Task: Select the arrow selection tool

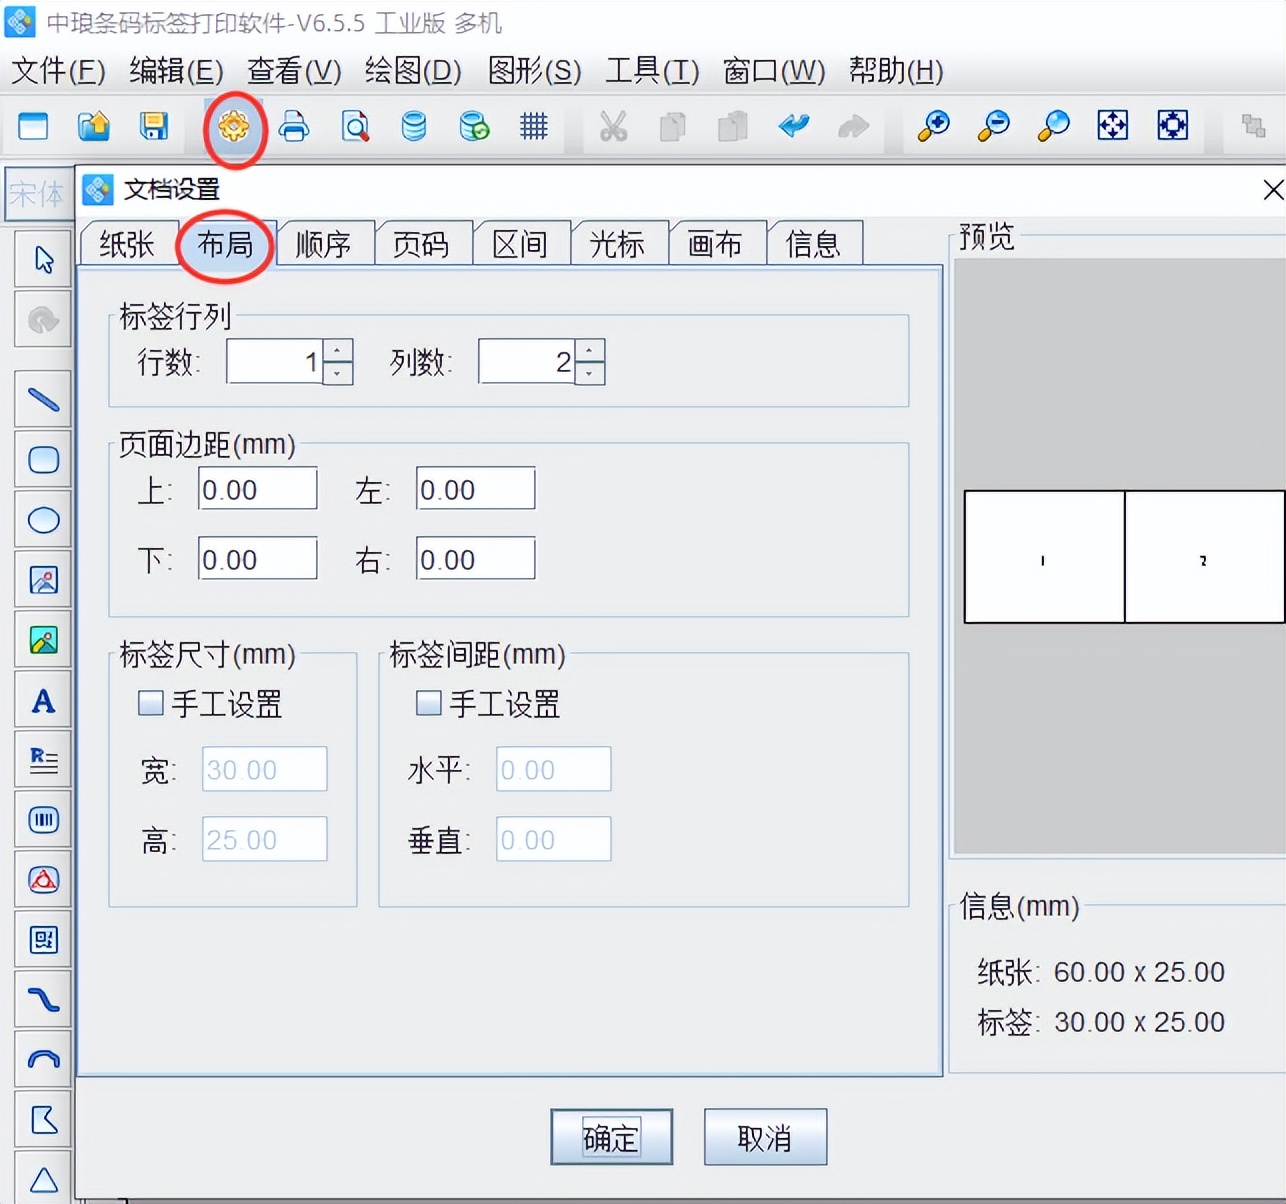Action: point(43,258)
